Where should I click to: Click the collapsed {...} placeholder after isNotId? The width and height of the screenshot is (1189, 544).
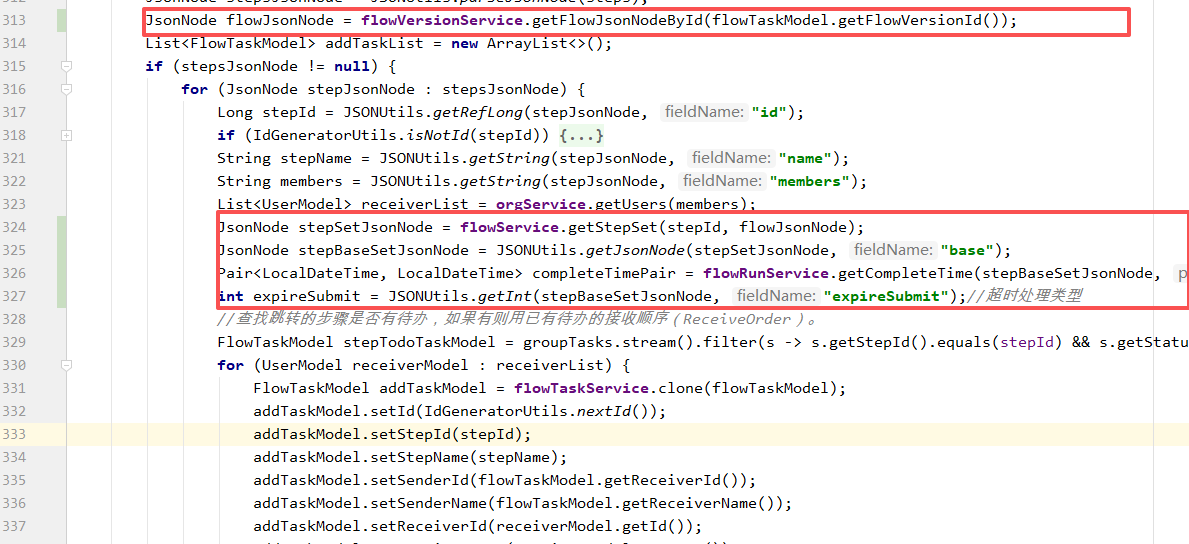[x=582, y=135]
